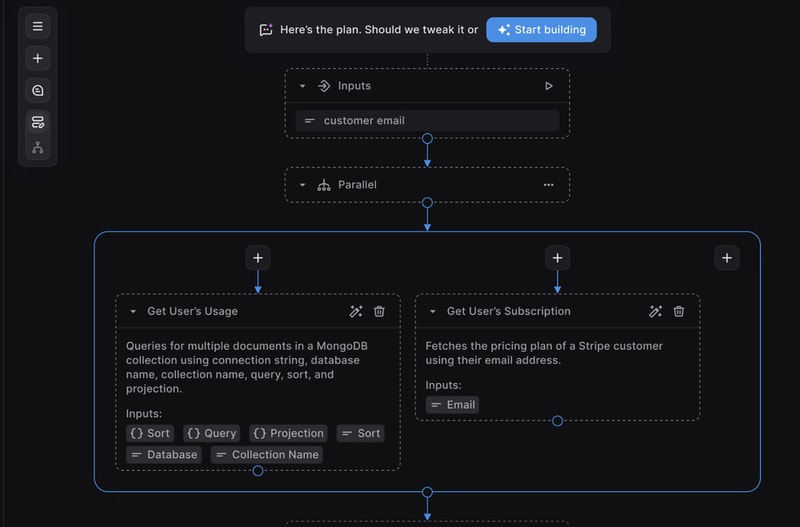This screenshot has height=527, width=800.
Task: Add a new parallel branch on right
Action: [727, 258]
